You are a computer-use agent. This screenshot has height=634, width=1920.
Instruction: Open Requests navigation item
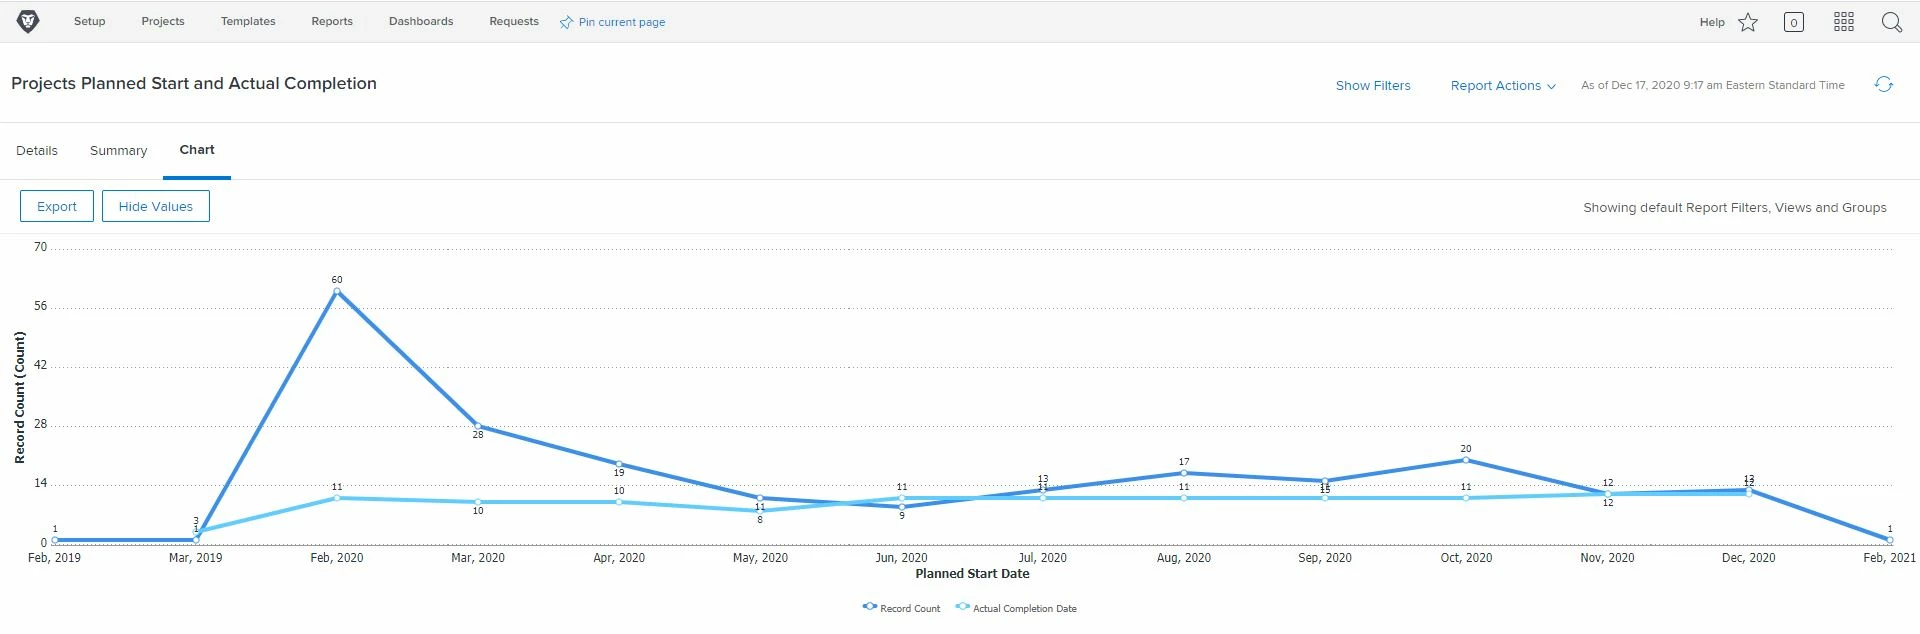tap(514, 21)
